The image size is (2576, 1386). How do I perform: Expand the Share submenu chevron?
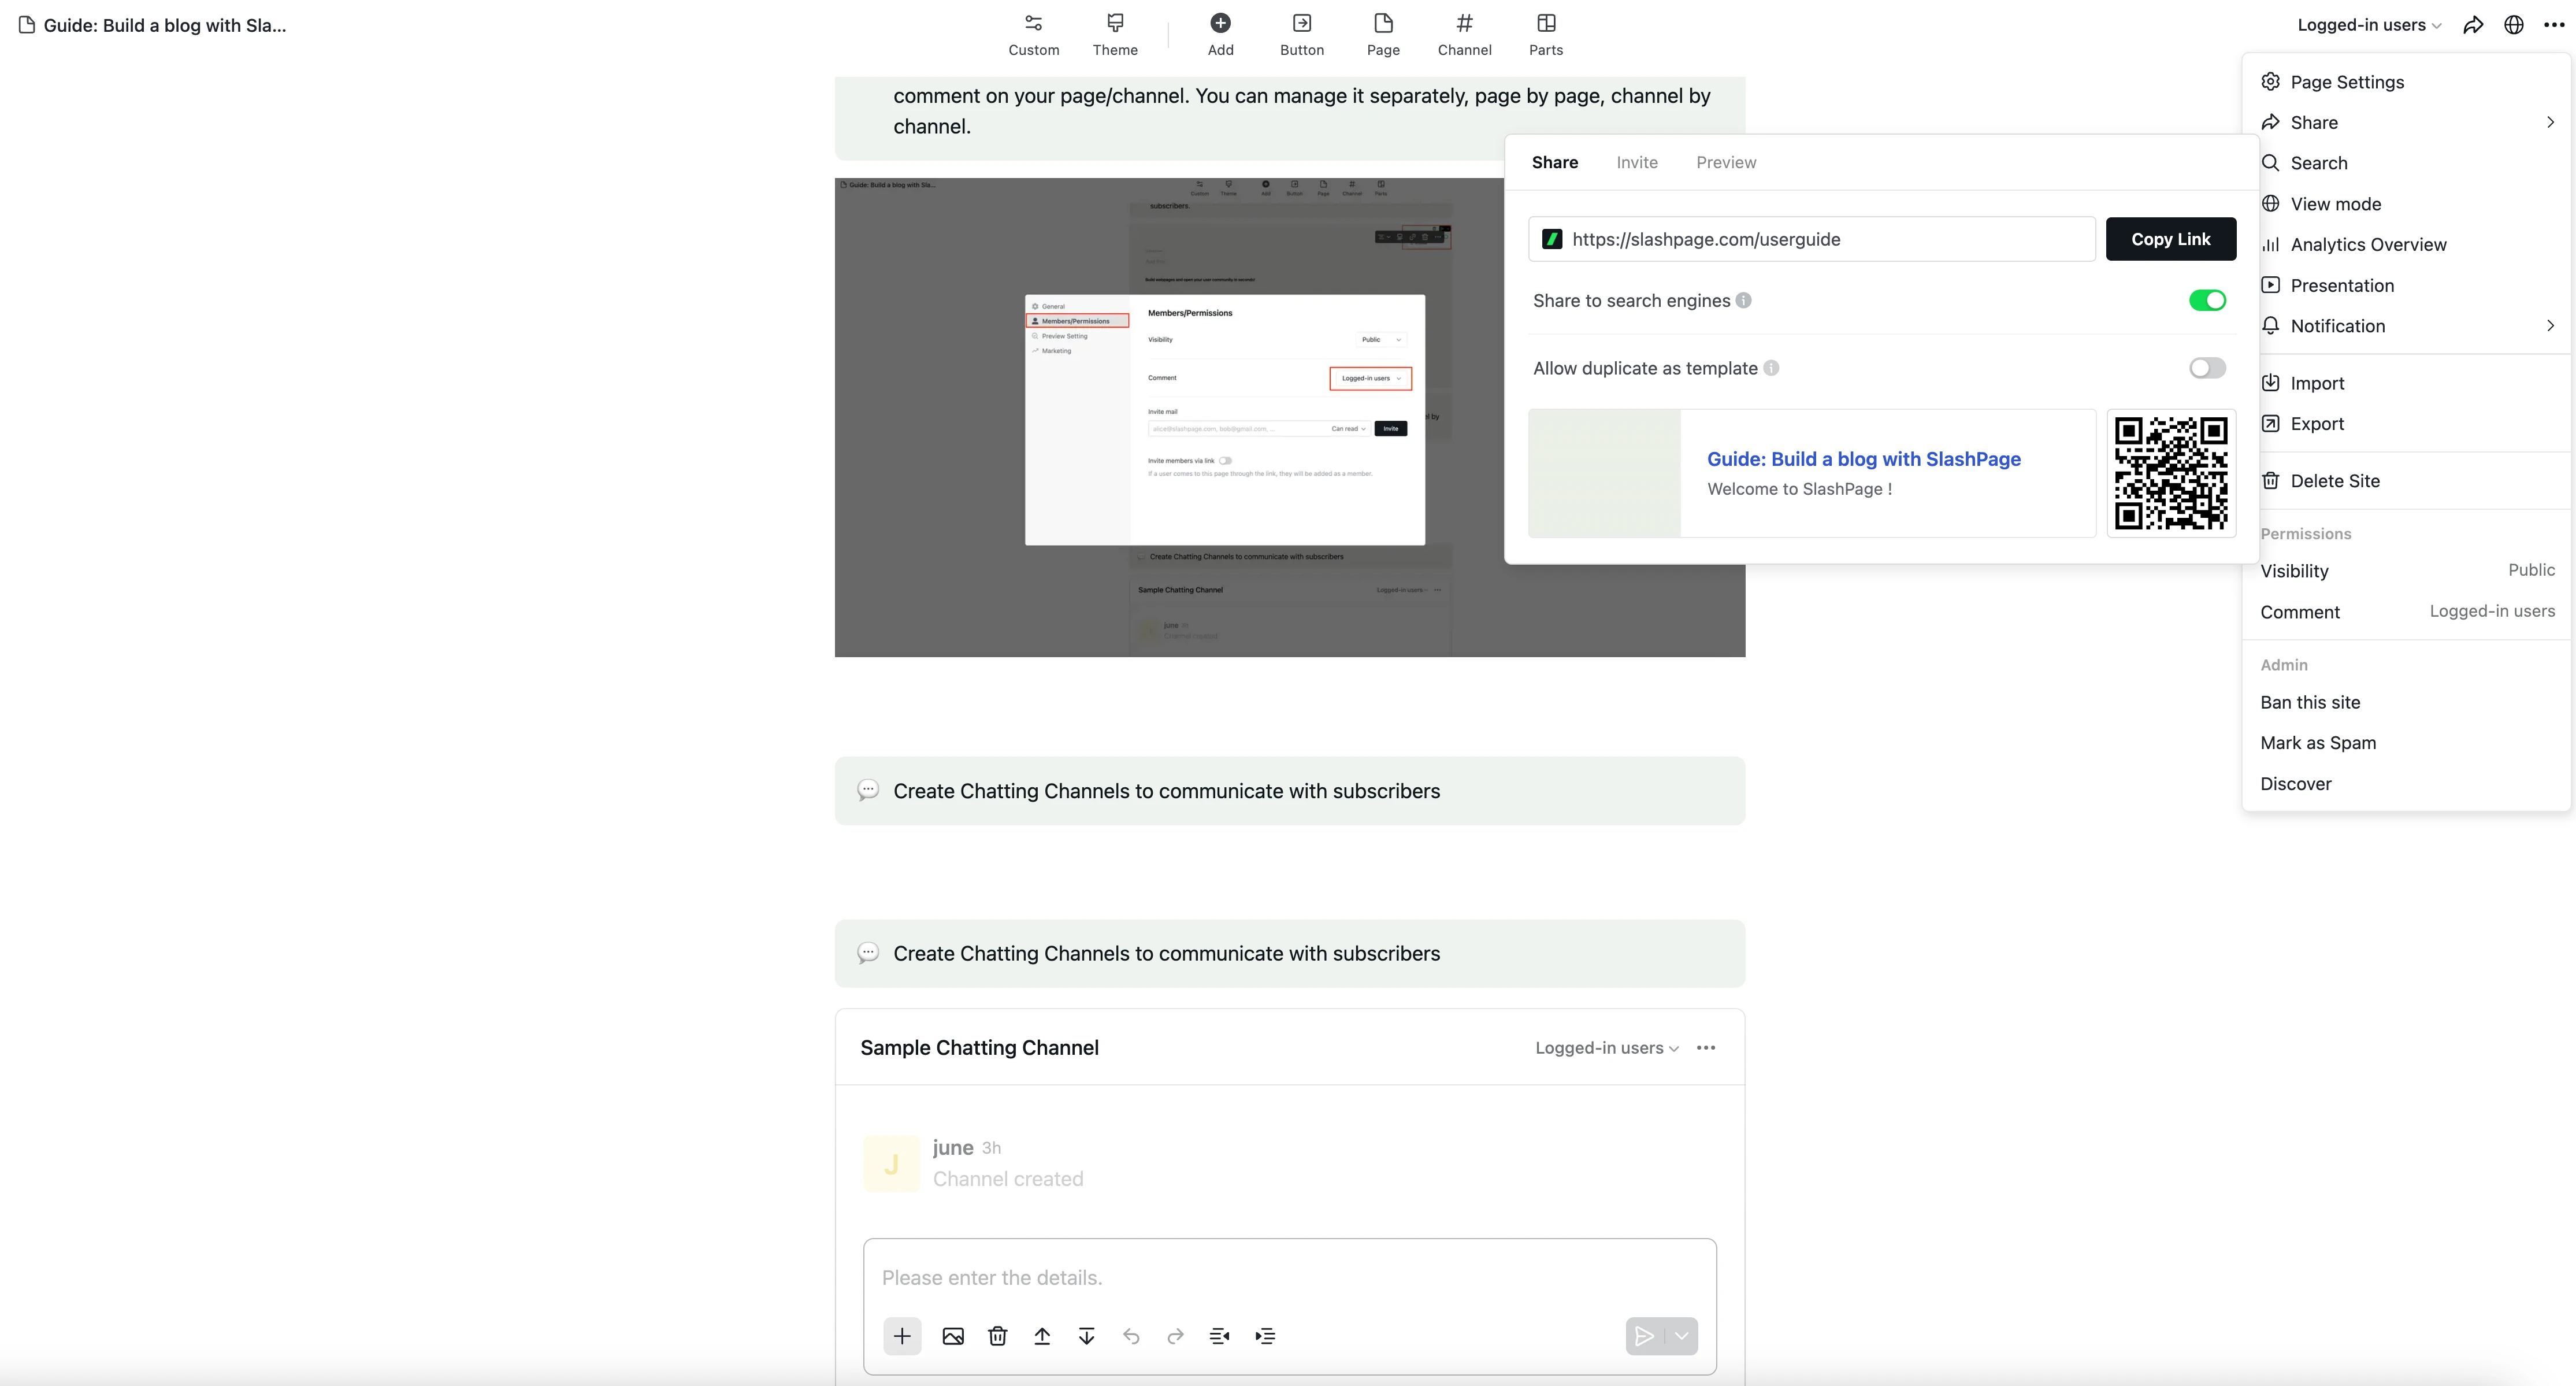[2550, 122]
